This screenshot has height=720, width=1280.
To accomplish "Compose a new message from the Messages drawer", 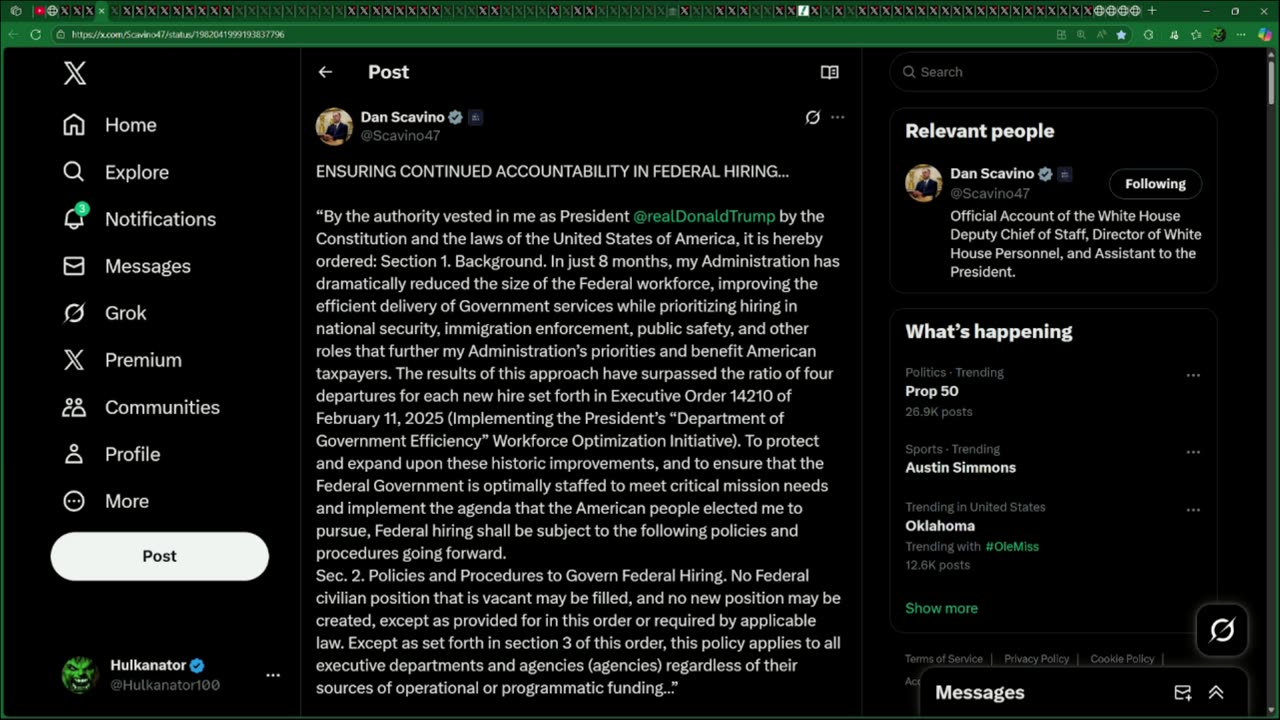I will [x=1183, y=693].
